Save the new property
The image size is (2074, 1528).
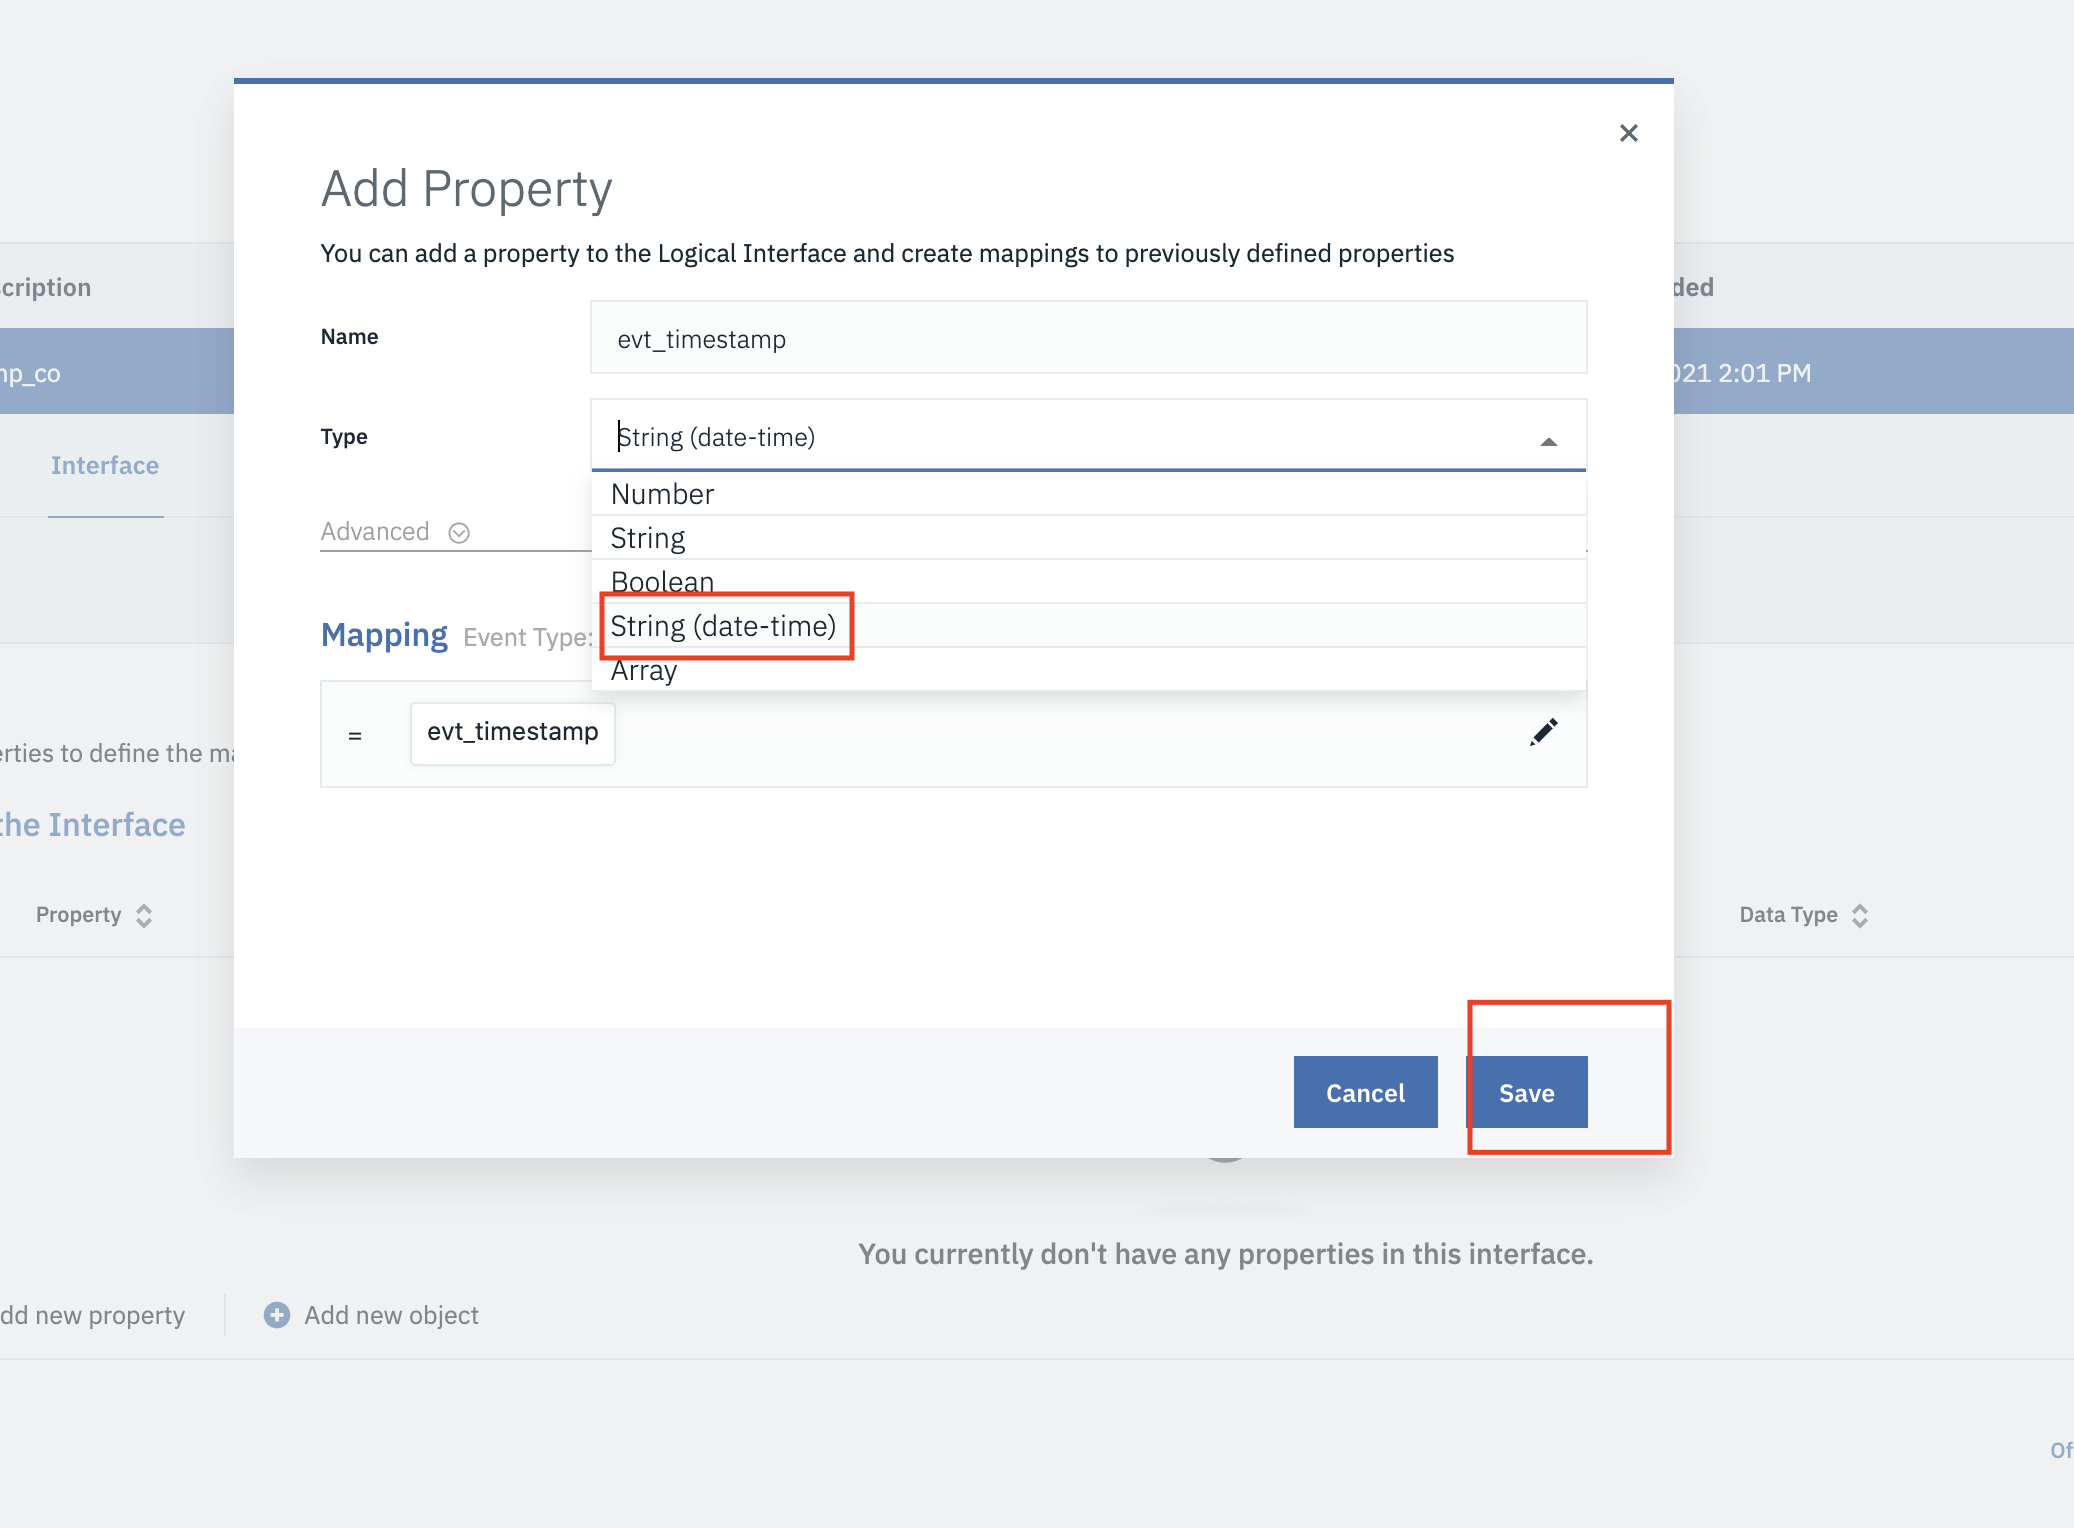[x=1526, y=1092]
